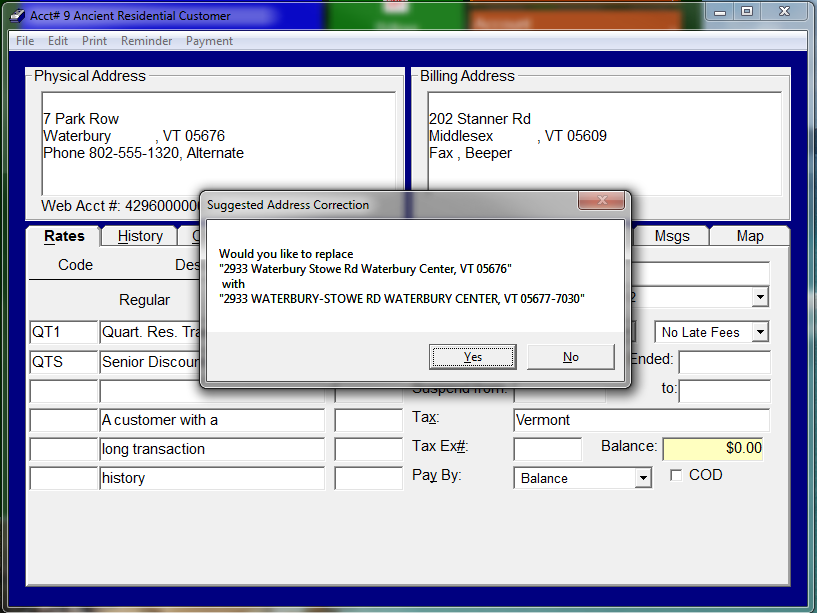
Task: Click the Tax Ex# input field
Action: pyautogui.click(x=547, y=449)
